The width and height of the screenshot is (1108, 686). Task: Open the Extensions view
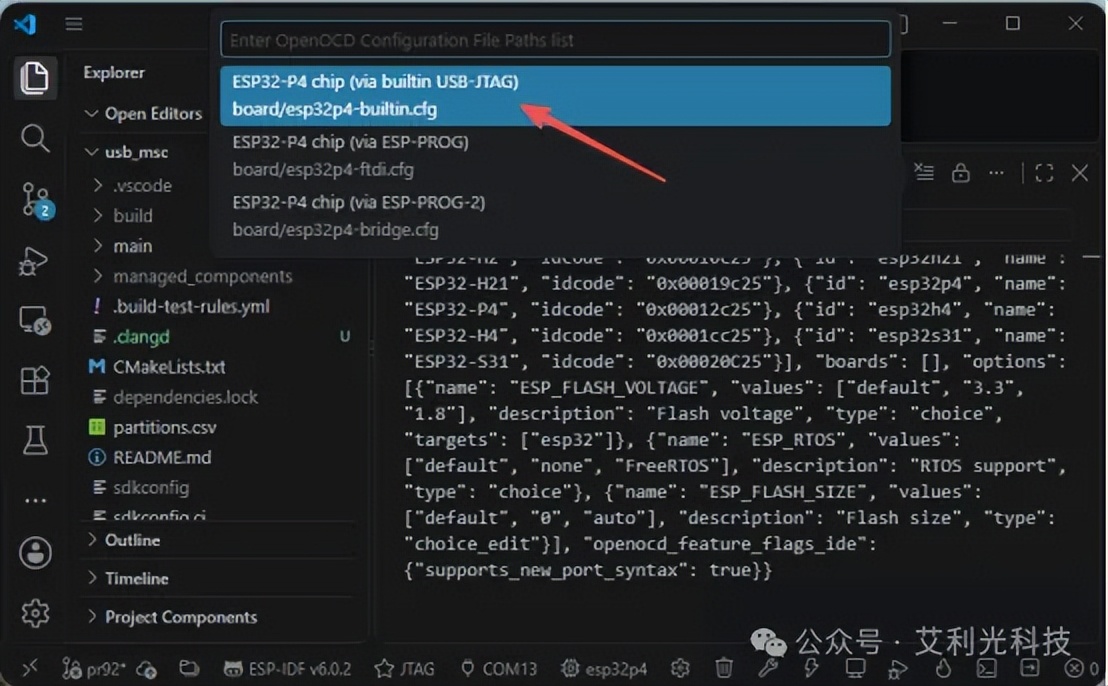click(34, 381)
